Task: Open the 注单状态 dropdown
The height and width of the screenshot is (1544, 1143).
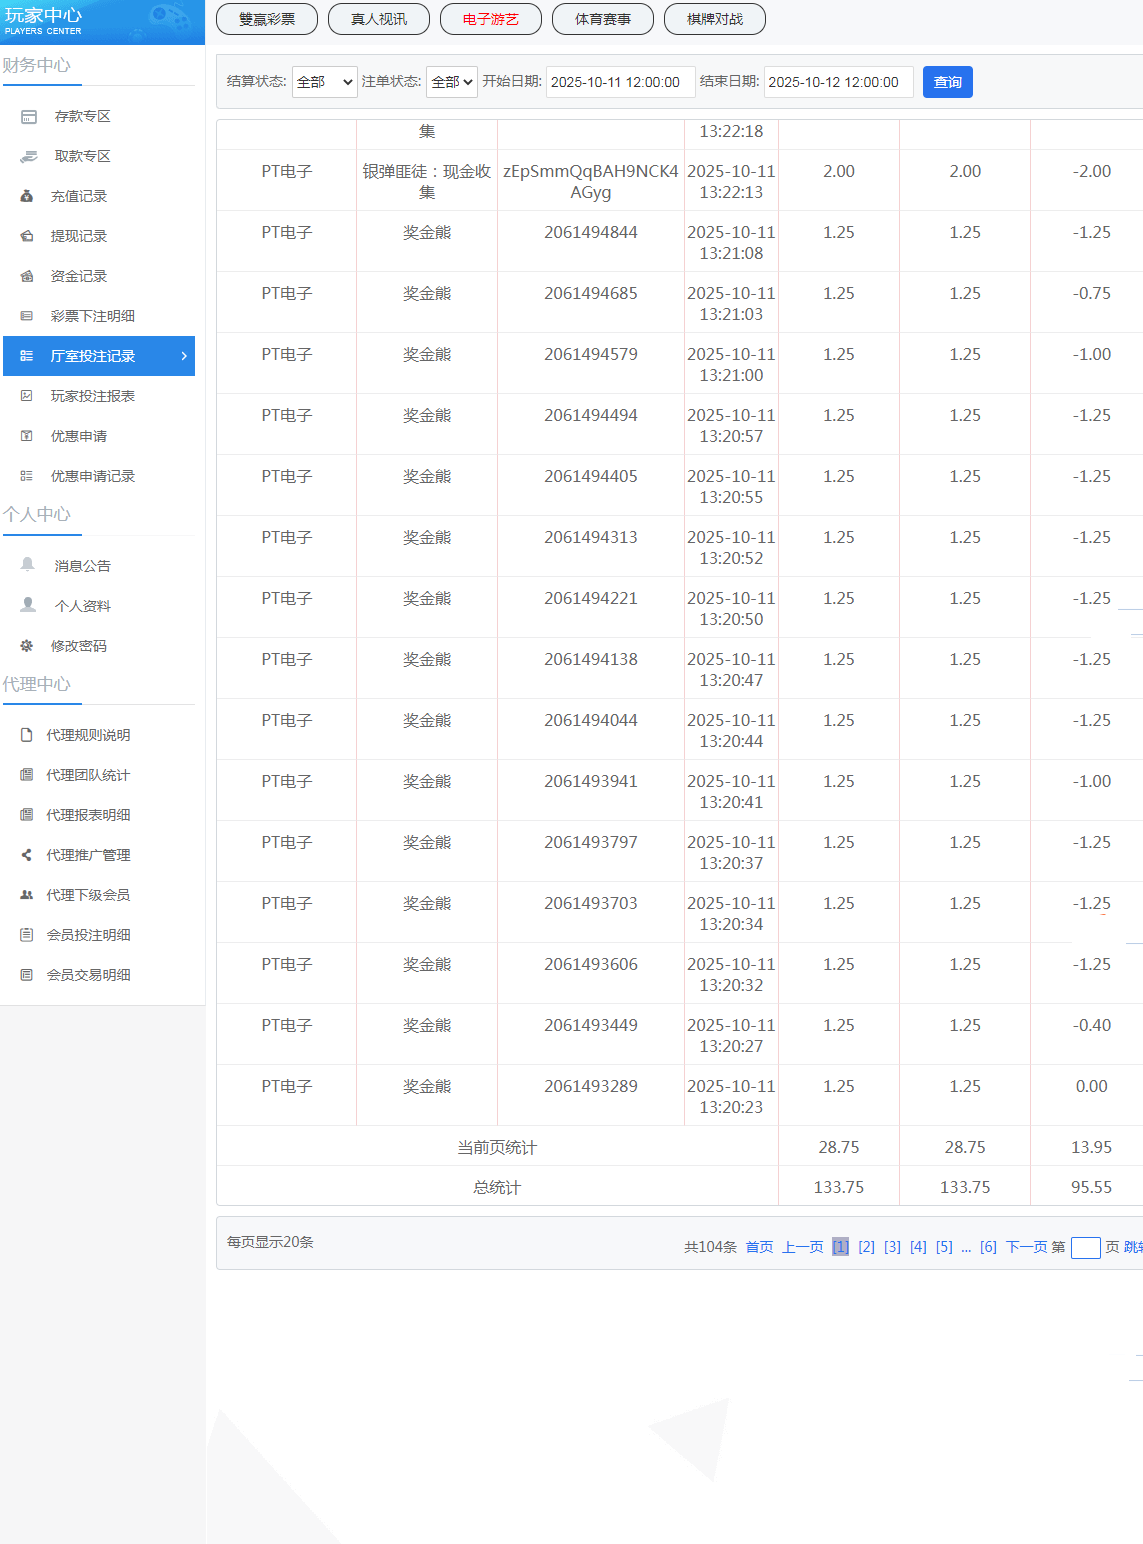Action: pos(452,82)
